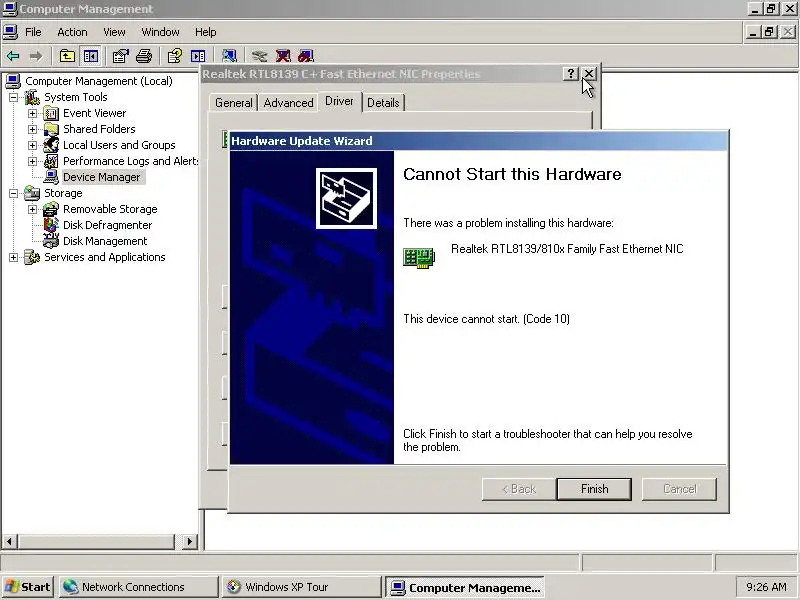This screenshot has height=600, width=800.
Task: Open the Help menu
Action: (206, 32)
